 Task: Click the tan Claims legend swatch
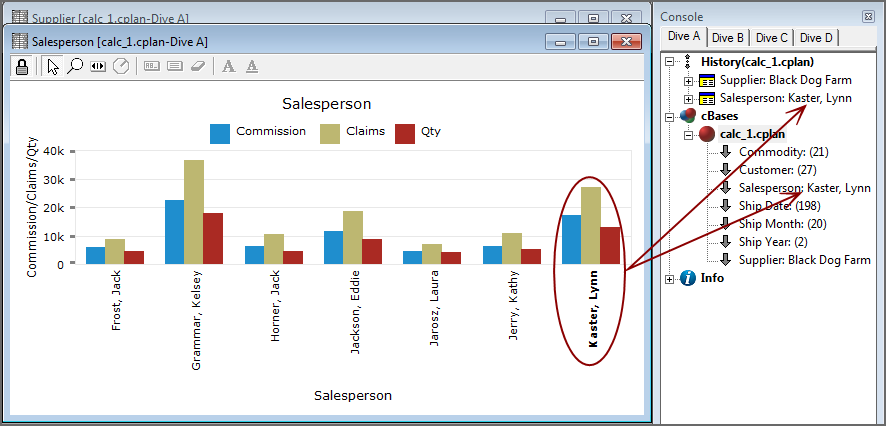click(x=330, y=133)
